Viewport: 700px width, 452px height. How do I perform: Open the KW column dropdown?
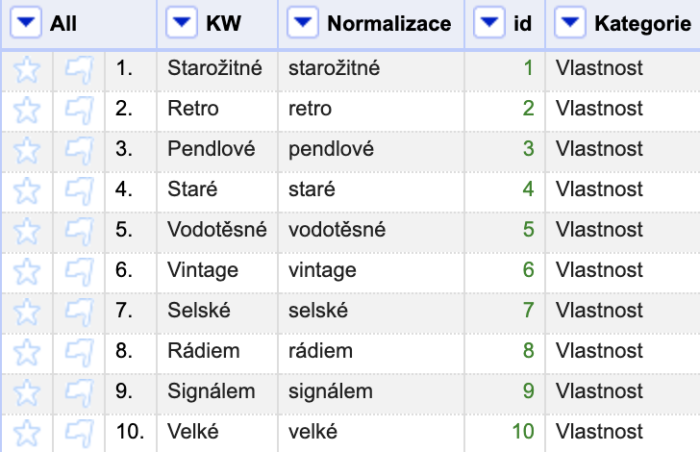coord(182,22)
